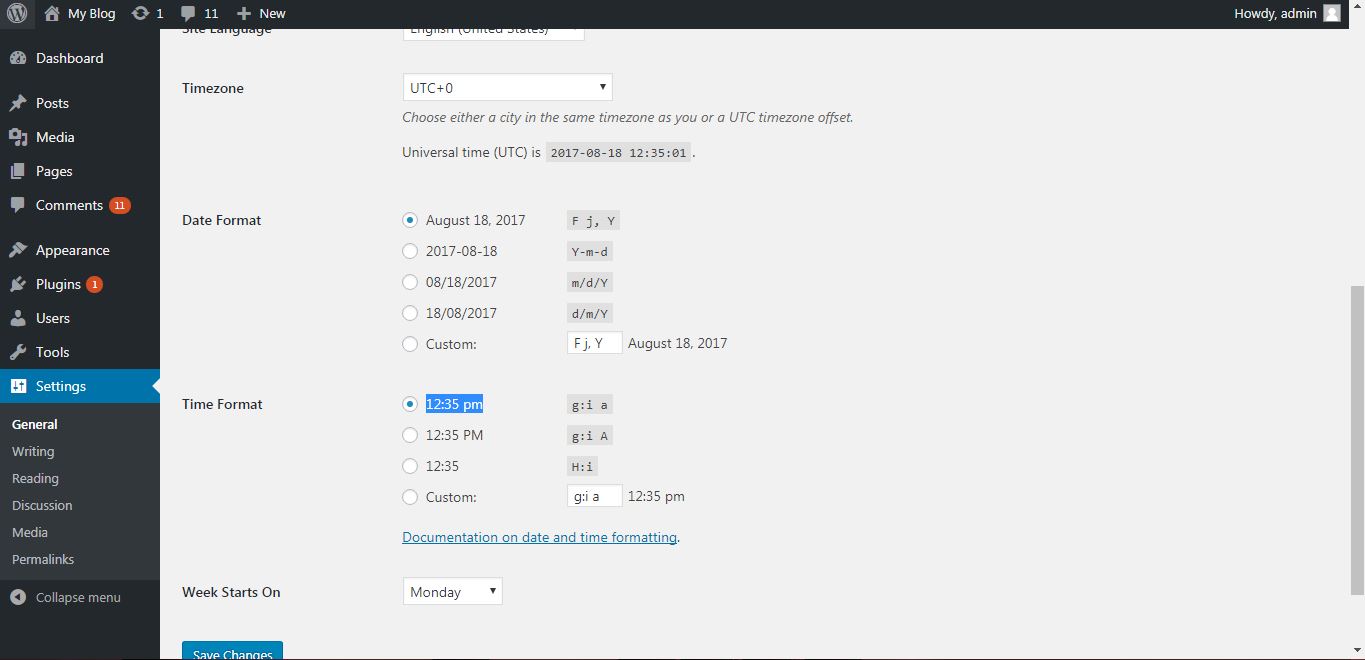Click the Y-m-d format code
This screenshot has height=660, width=1365.
pos(590,252)
